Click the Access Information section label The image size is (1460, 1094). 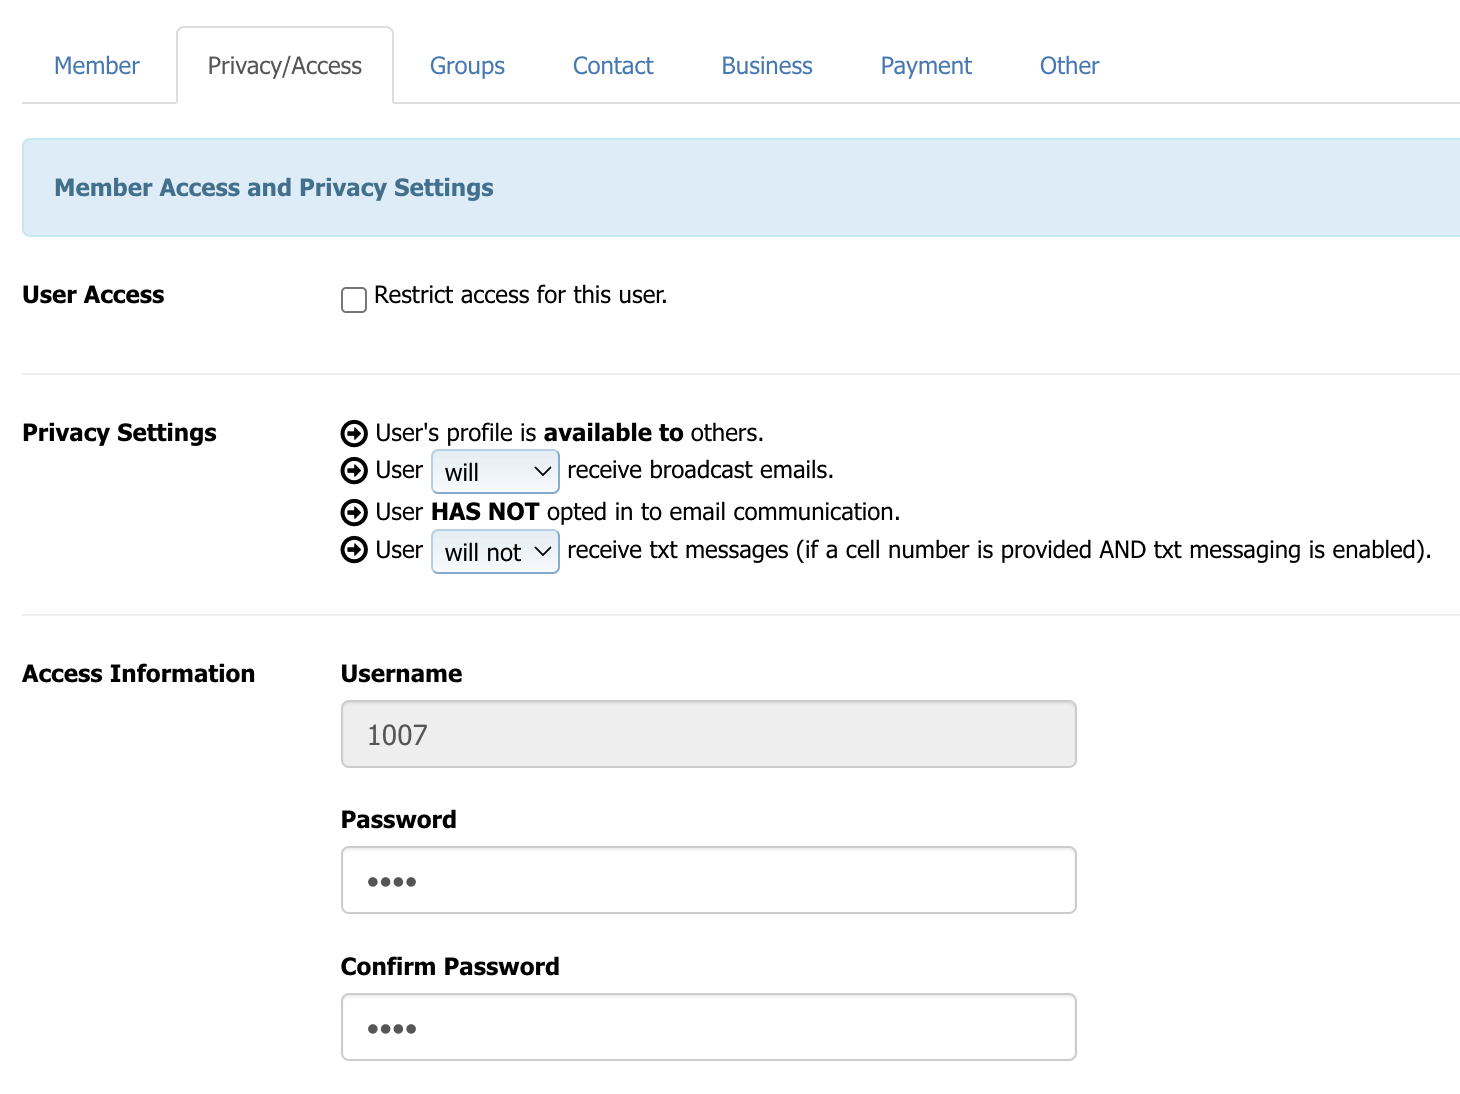point(139,674)
